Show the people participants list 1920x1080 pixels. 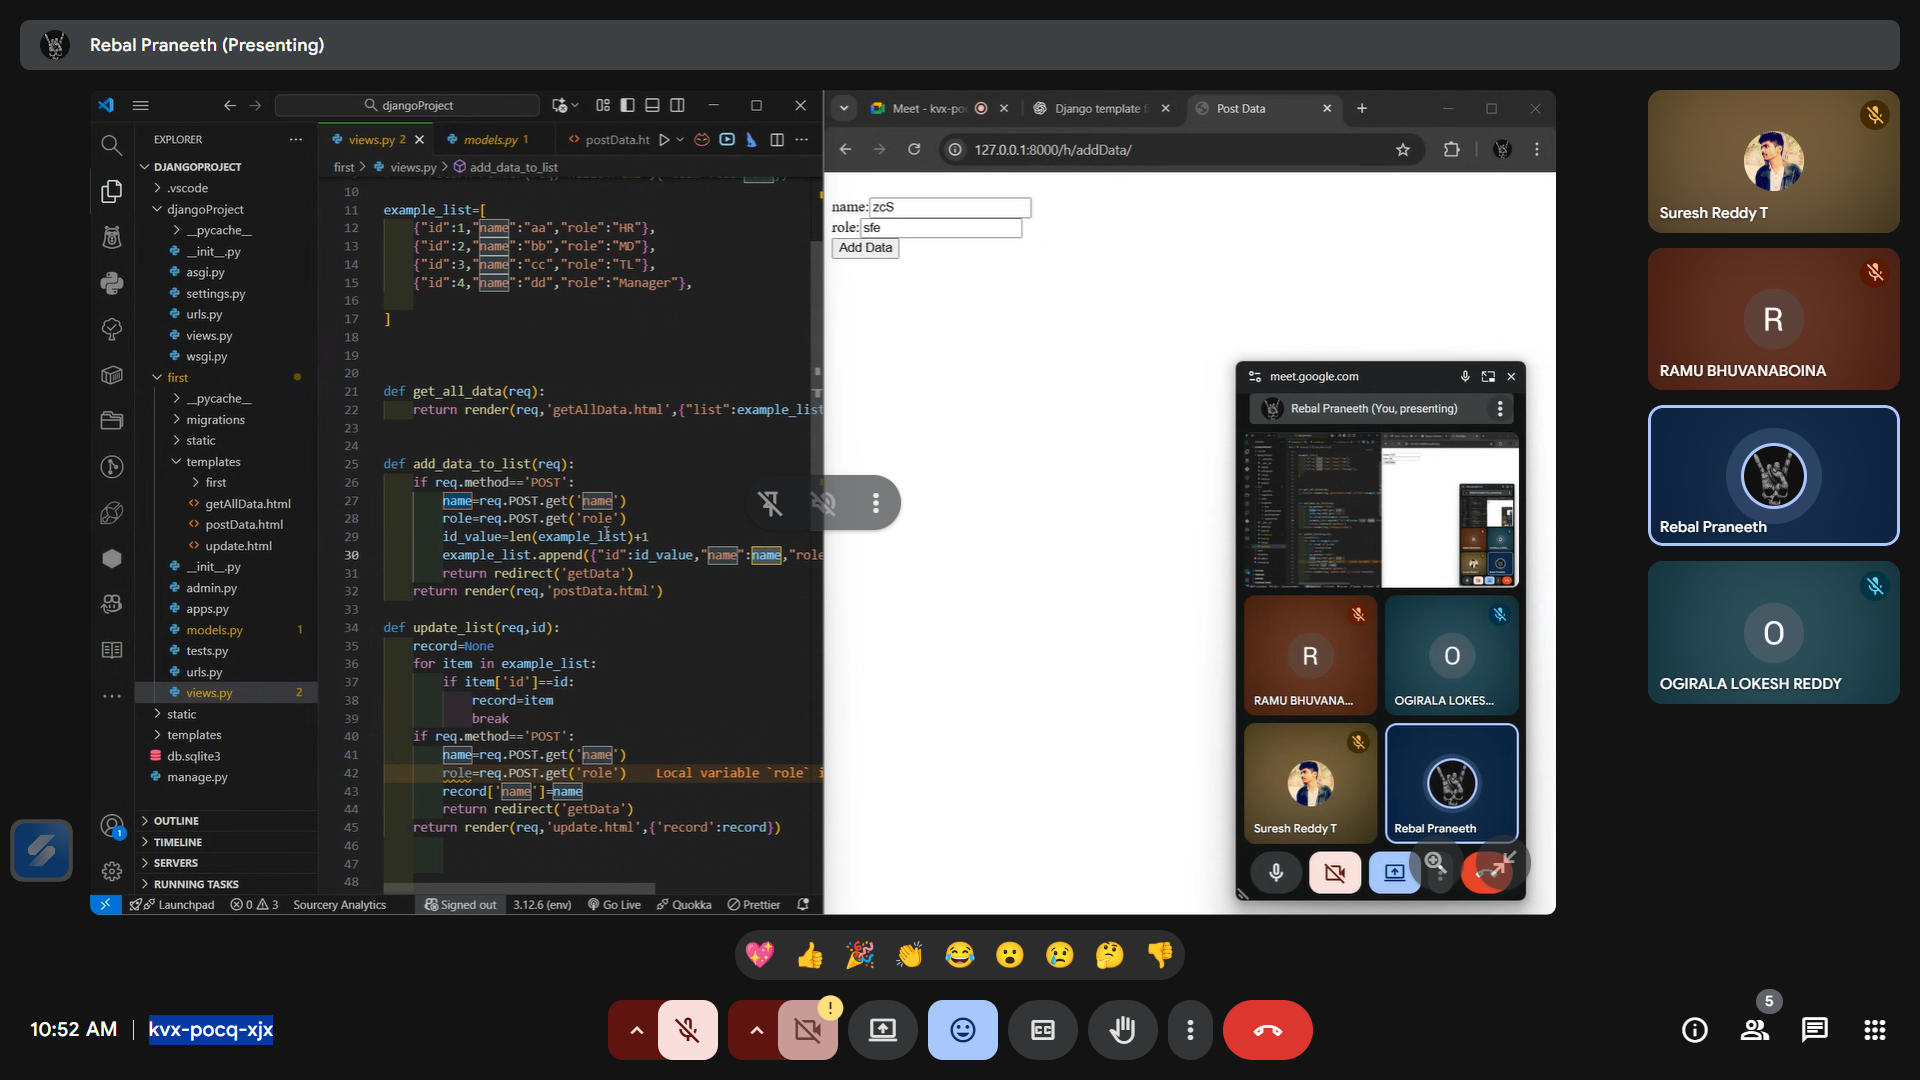pos(1754,1030)
